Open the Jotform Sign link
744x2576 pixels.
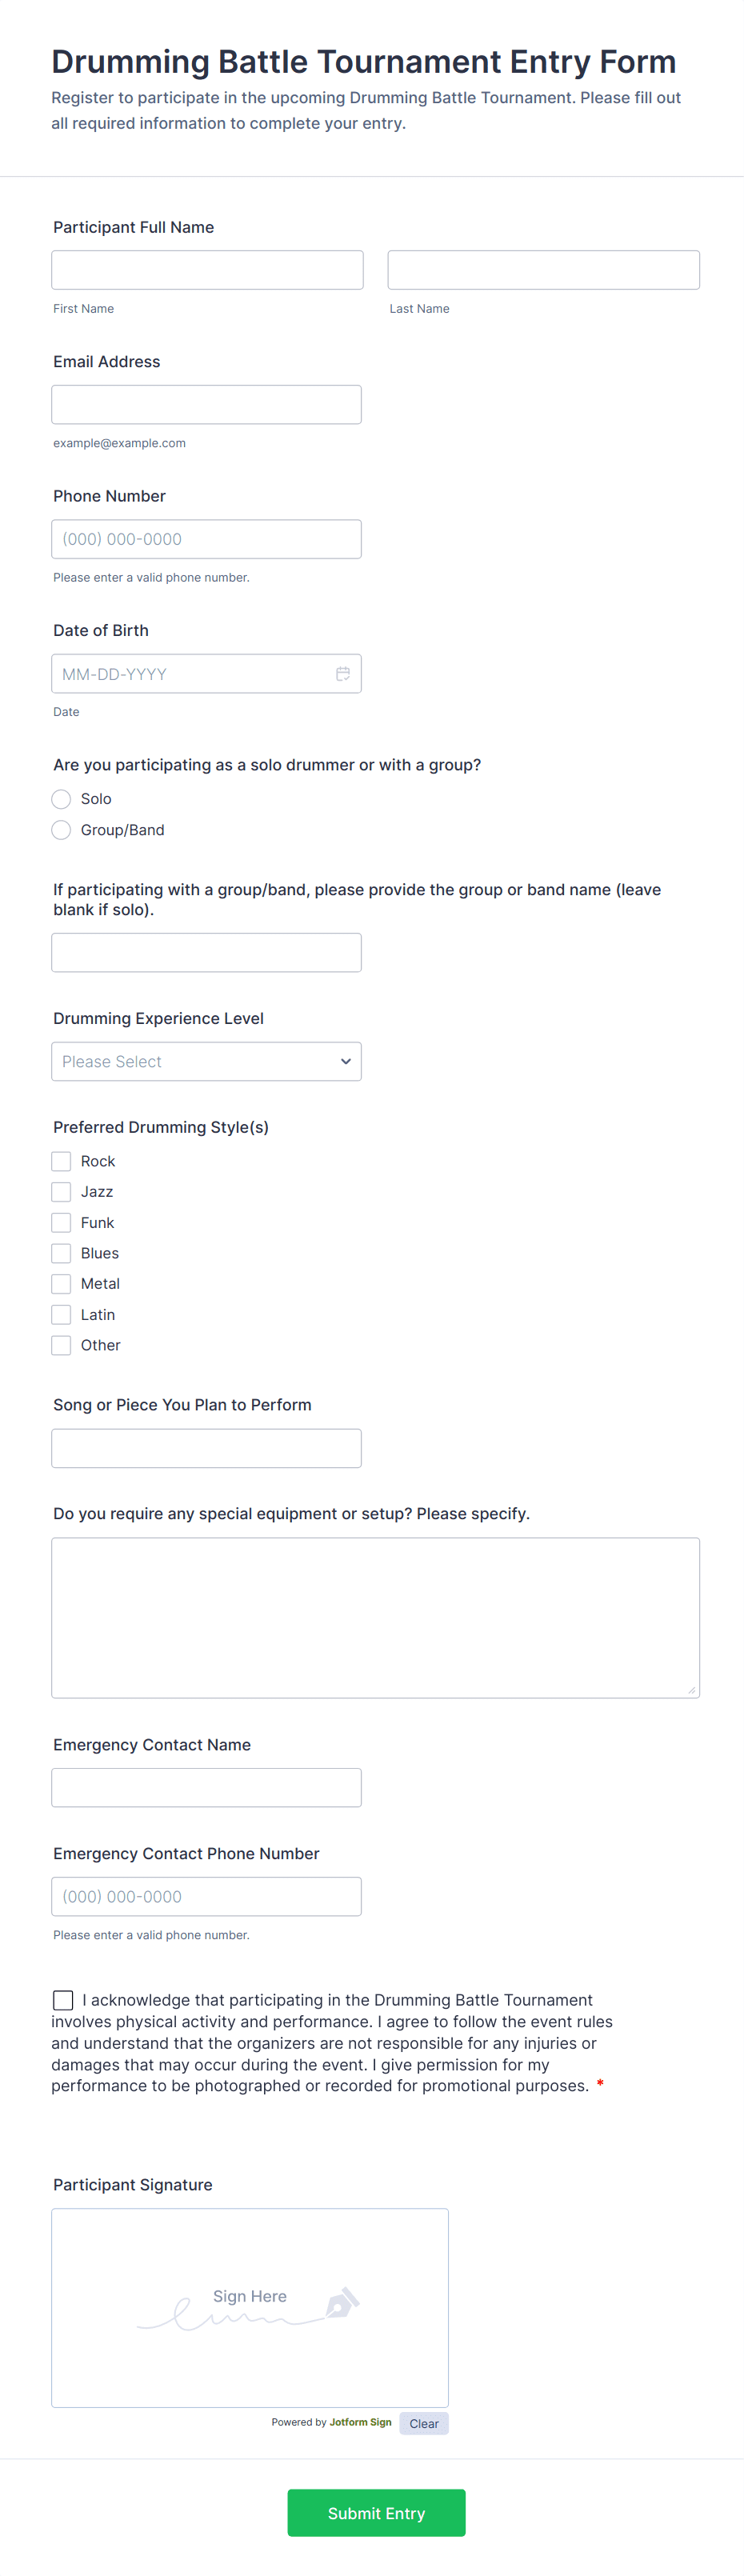(x=360, y=2422)
